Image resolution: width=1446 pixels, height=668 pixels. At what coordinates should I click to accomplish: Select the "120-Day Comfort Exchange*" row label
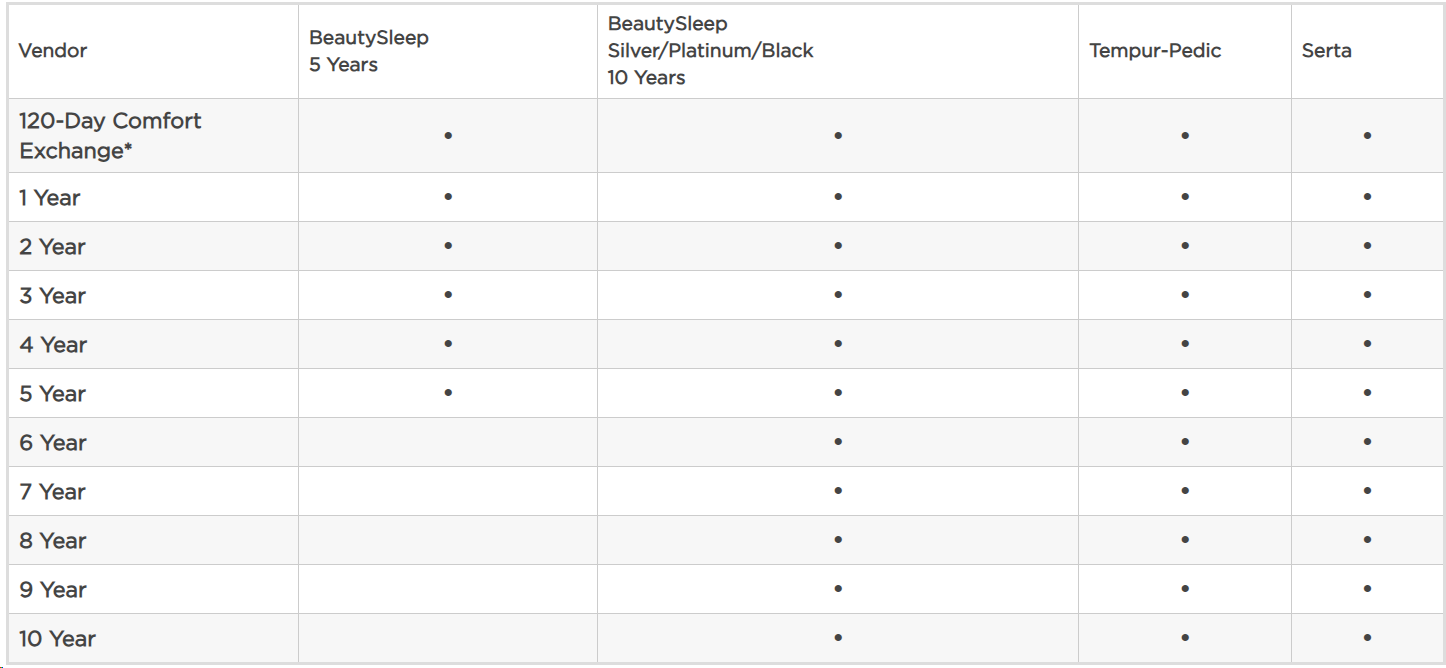coord(110,136)
